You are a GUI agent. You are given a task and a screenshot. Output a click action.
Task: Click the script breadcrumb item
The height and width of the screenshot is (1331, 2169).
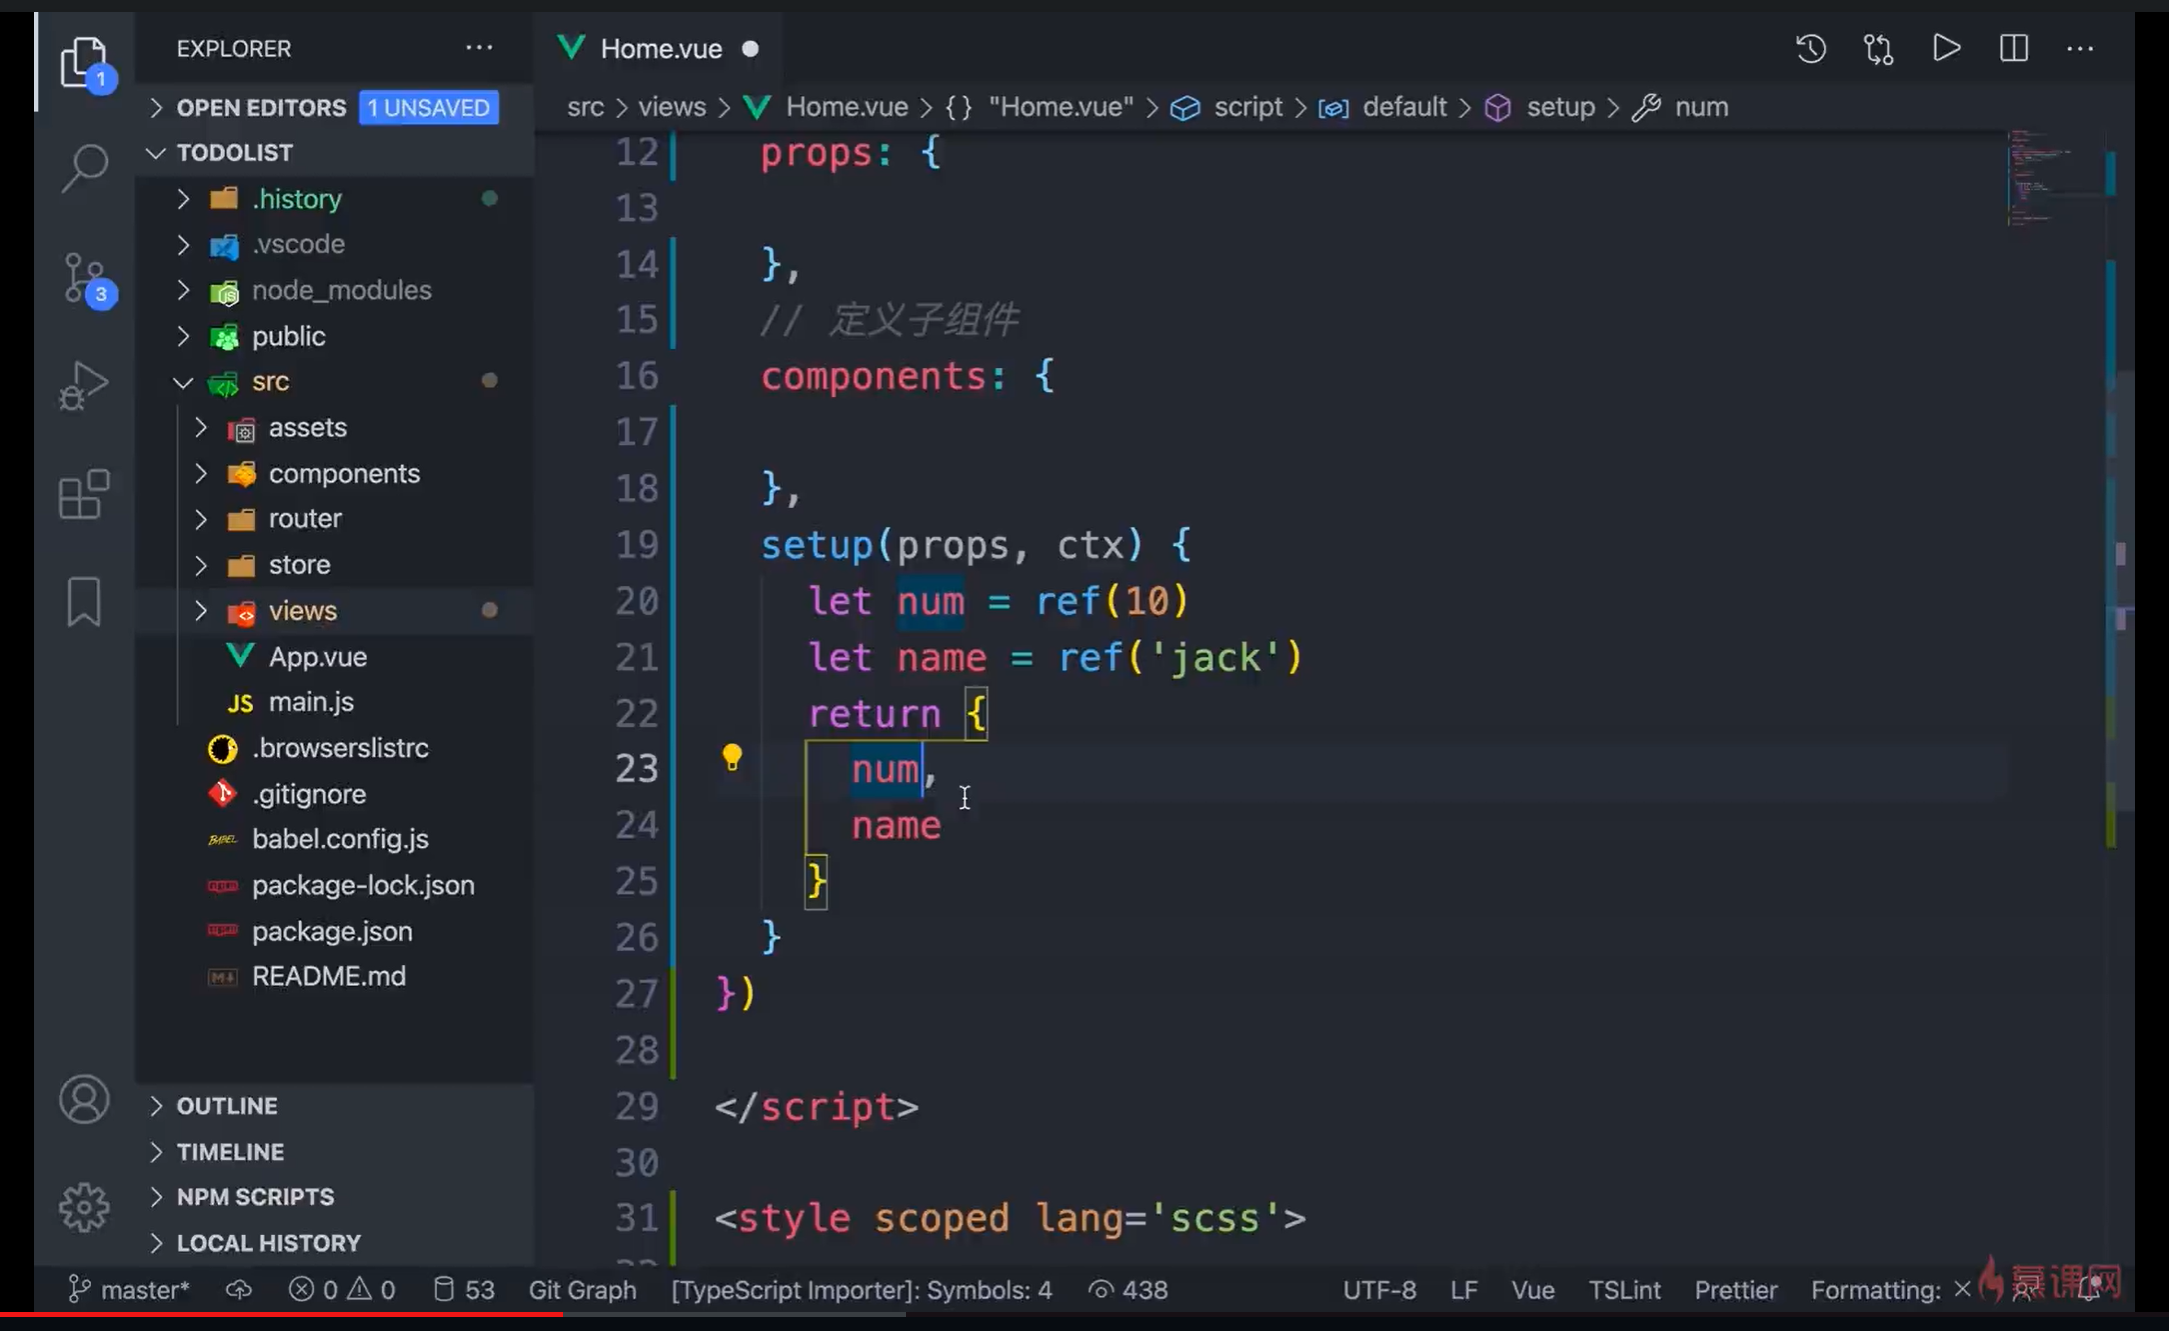pos(1247,107)
